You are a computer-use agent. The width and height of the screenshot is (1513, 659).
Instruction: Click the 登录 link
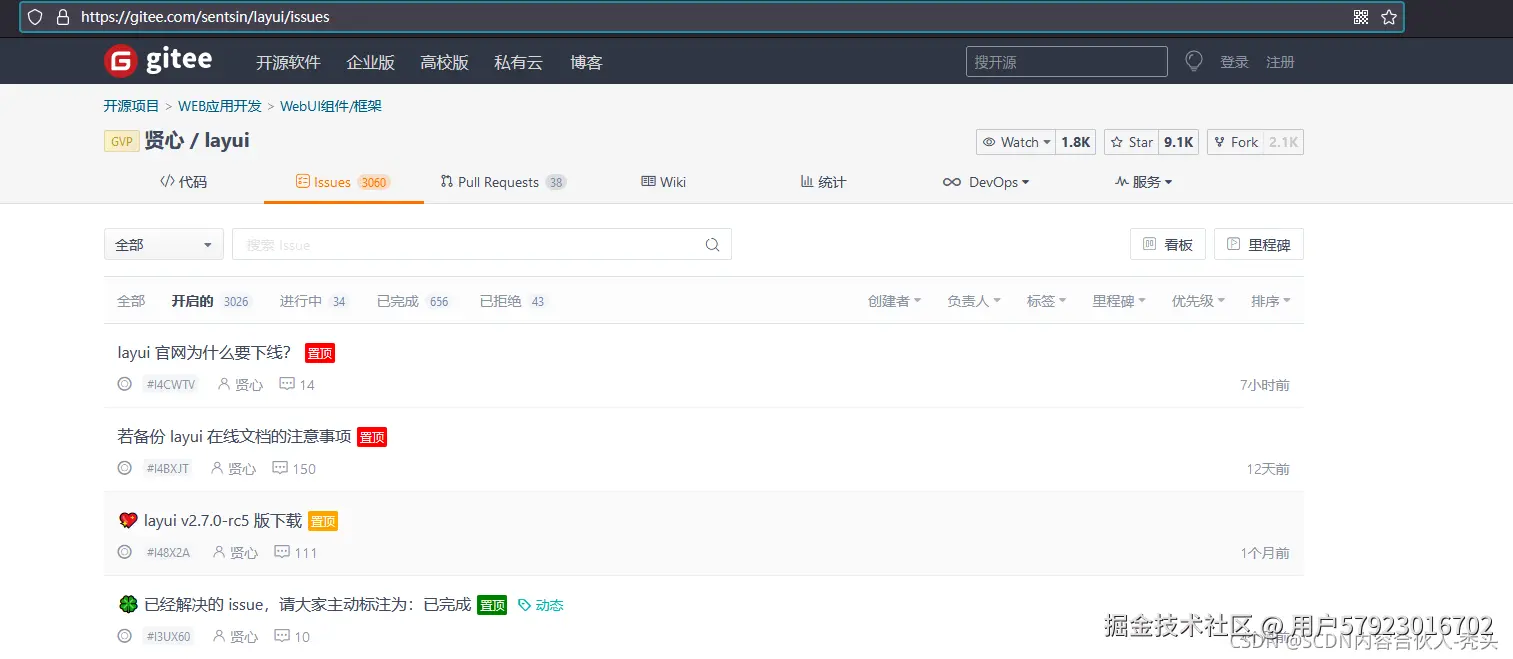(x=1234, y=62)
